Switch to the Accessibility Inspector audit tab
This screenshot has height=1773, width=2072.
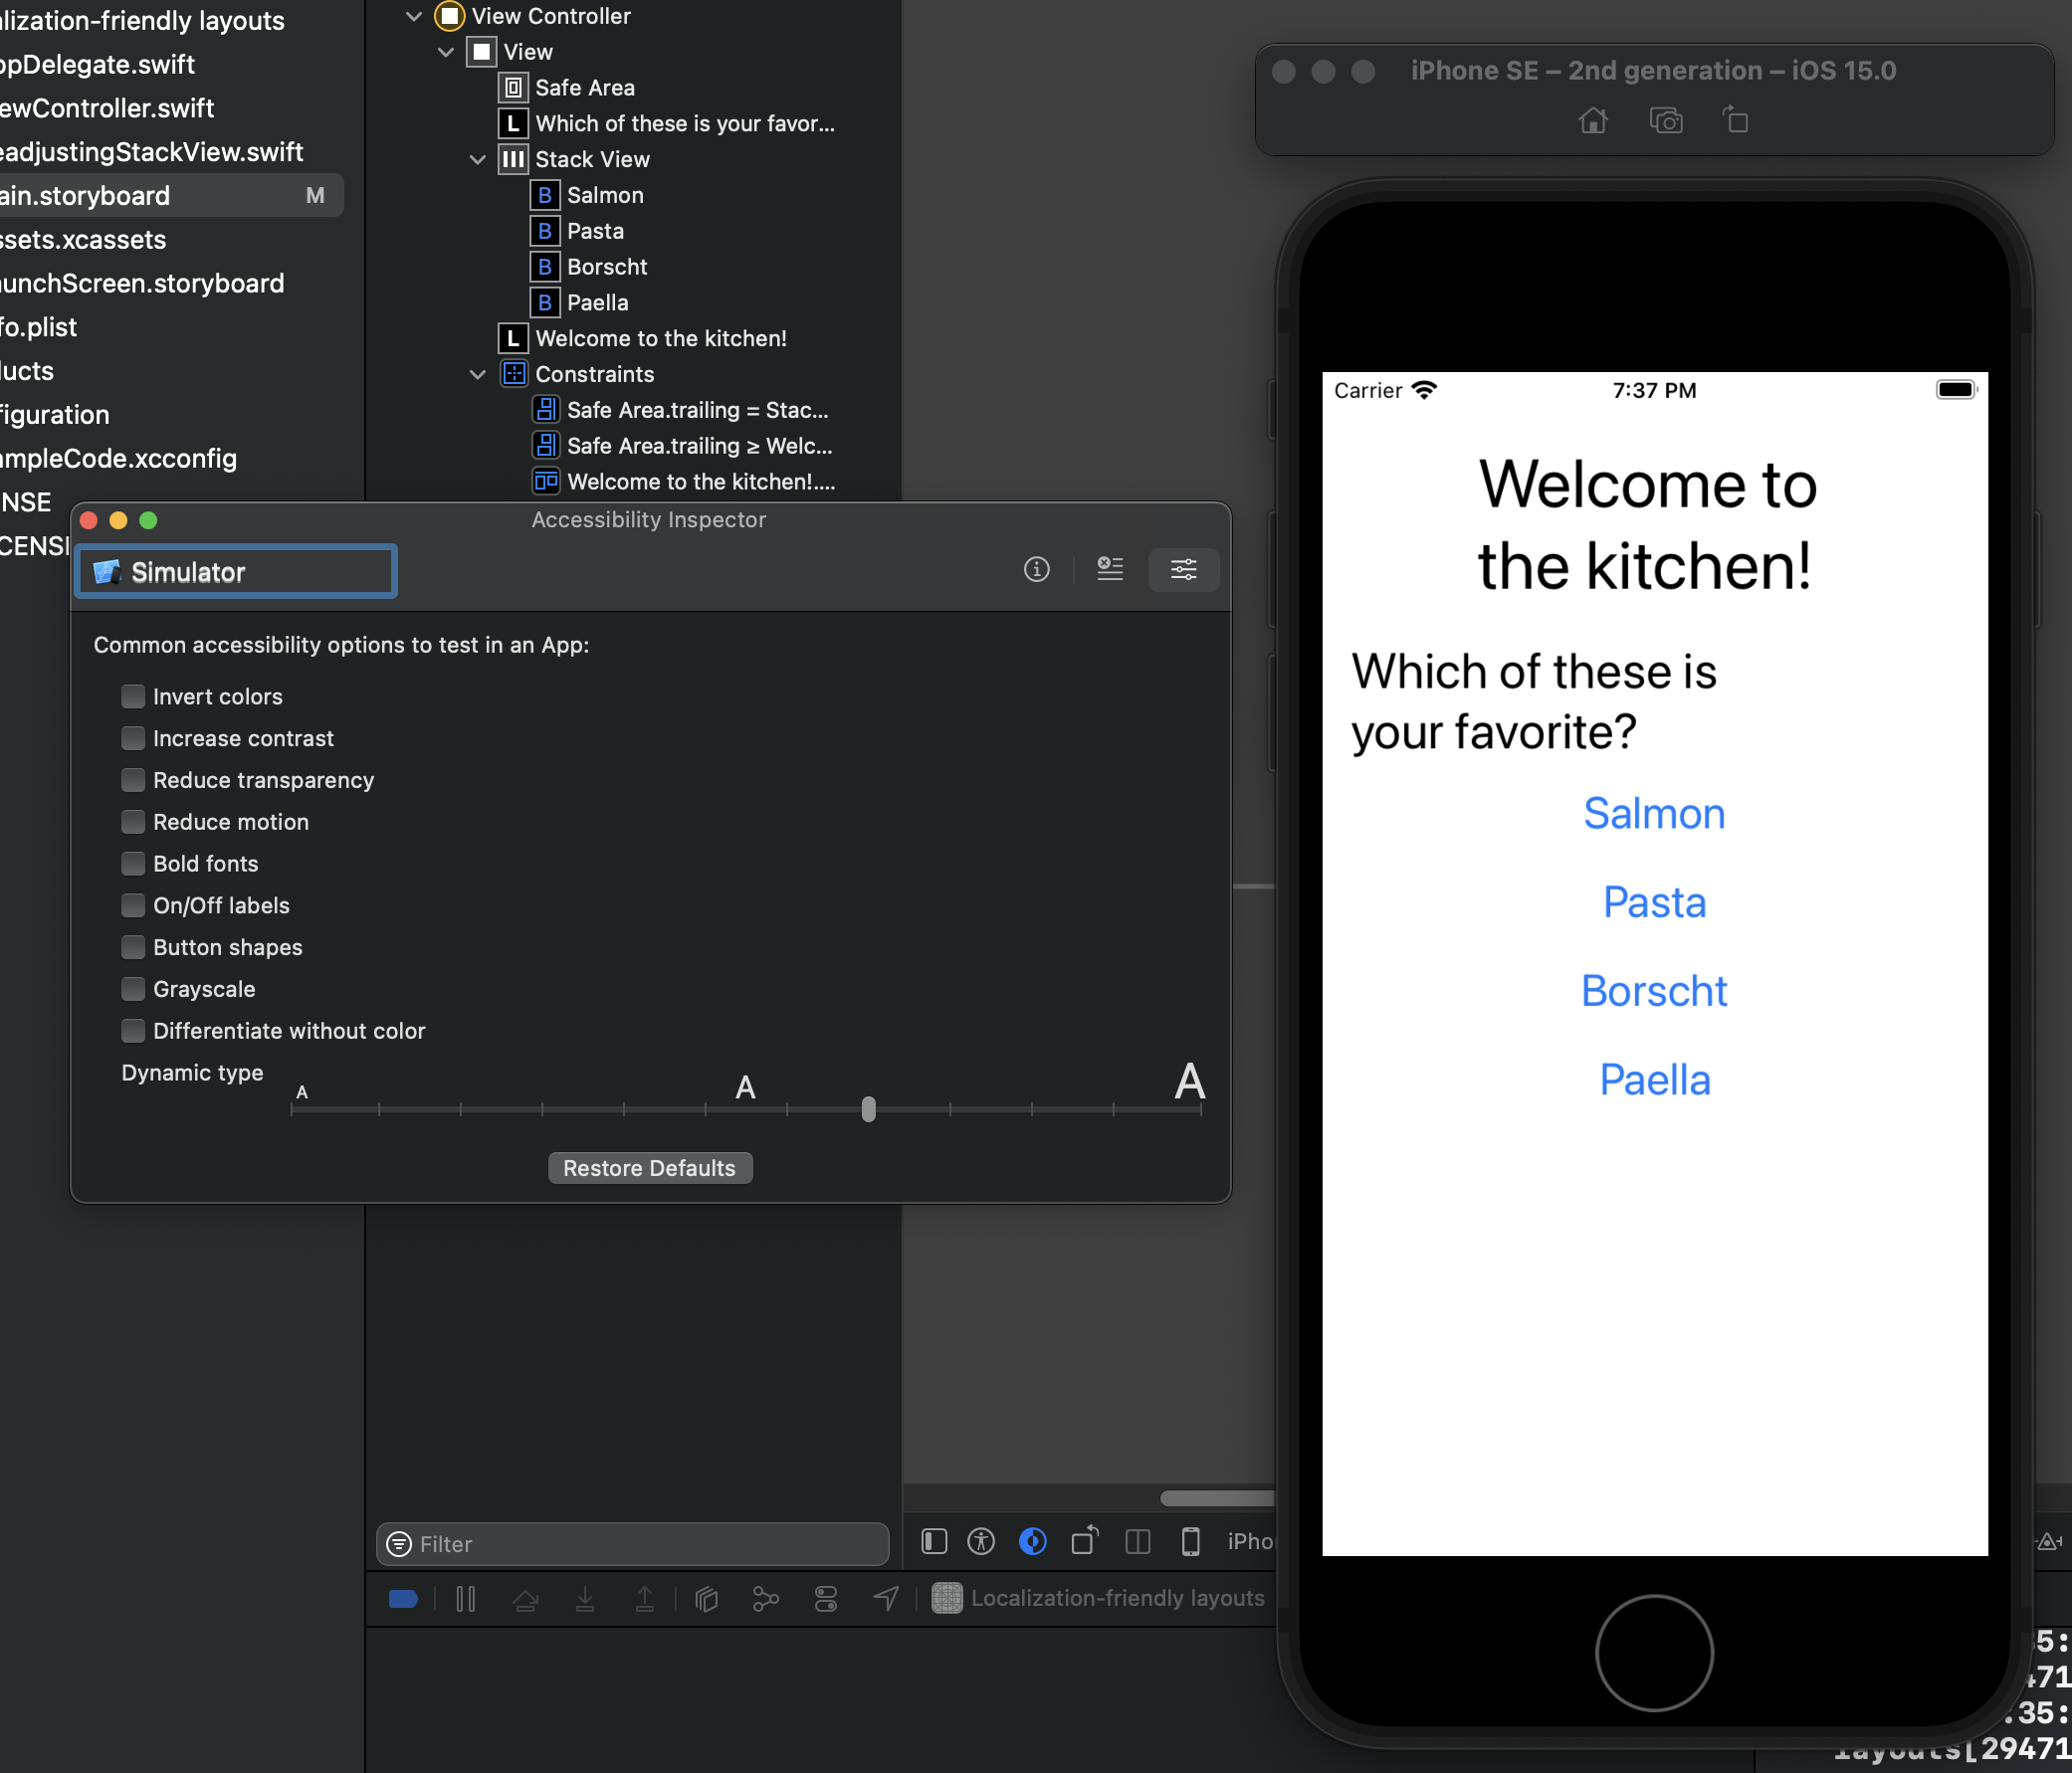[x=1110, y=570]
